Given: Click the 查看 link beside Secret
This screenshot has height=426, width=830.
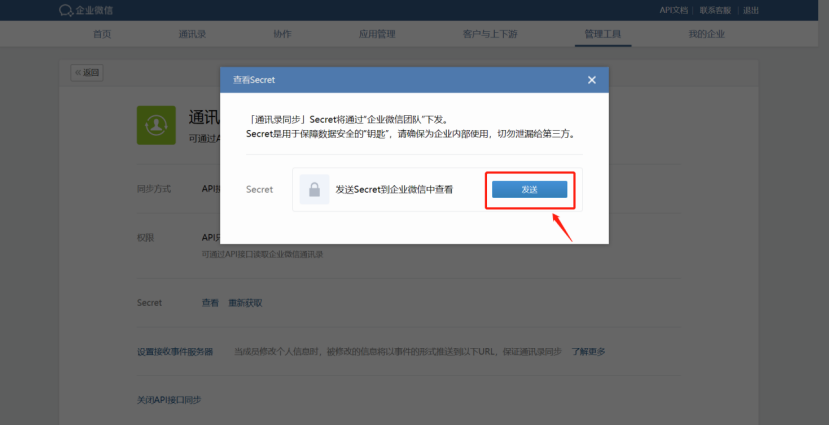Looking at the screenshot, I should pos(210,303).
